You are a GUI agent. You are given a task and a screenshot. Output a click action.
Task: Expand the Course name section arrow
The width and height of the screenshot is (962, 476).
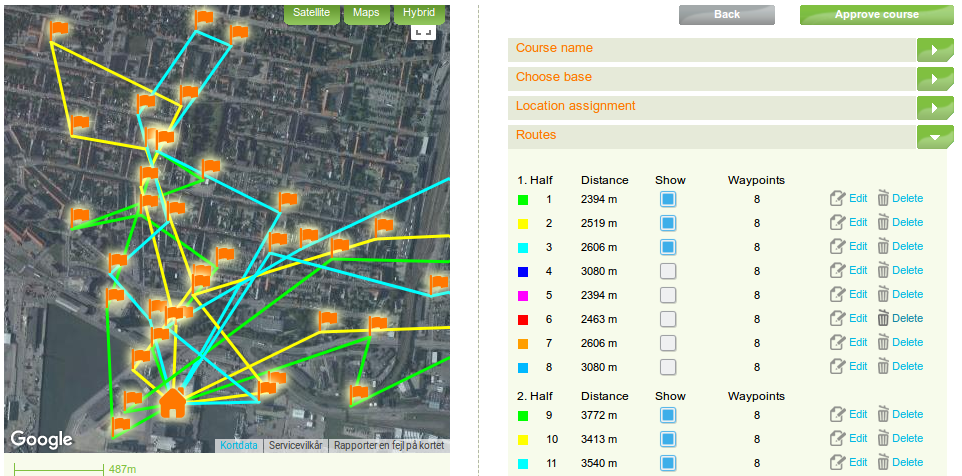pos(935,50)
